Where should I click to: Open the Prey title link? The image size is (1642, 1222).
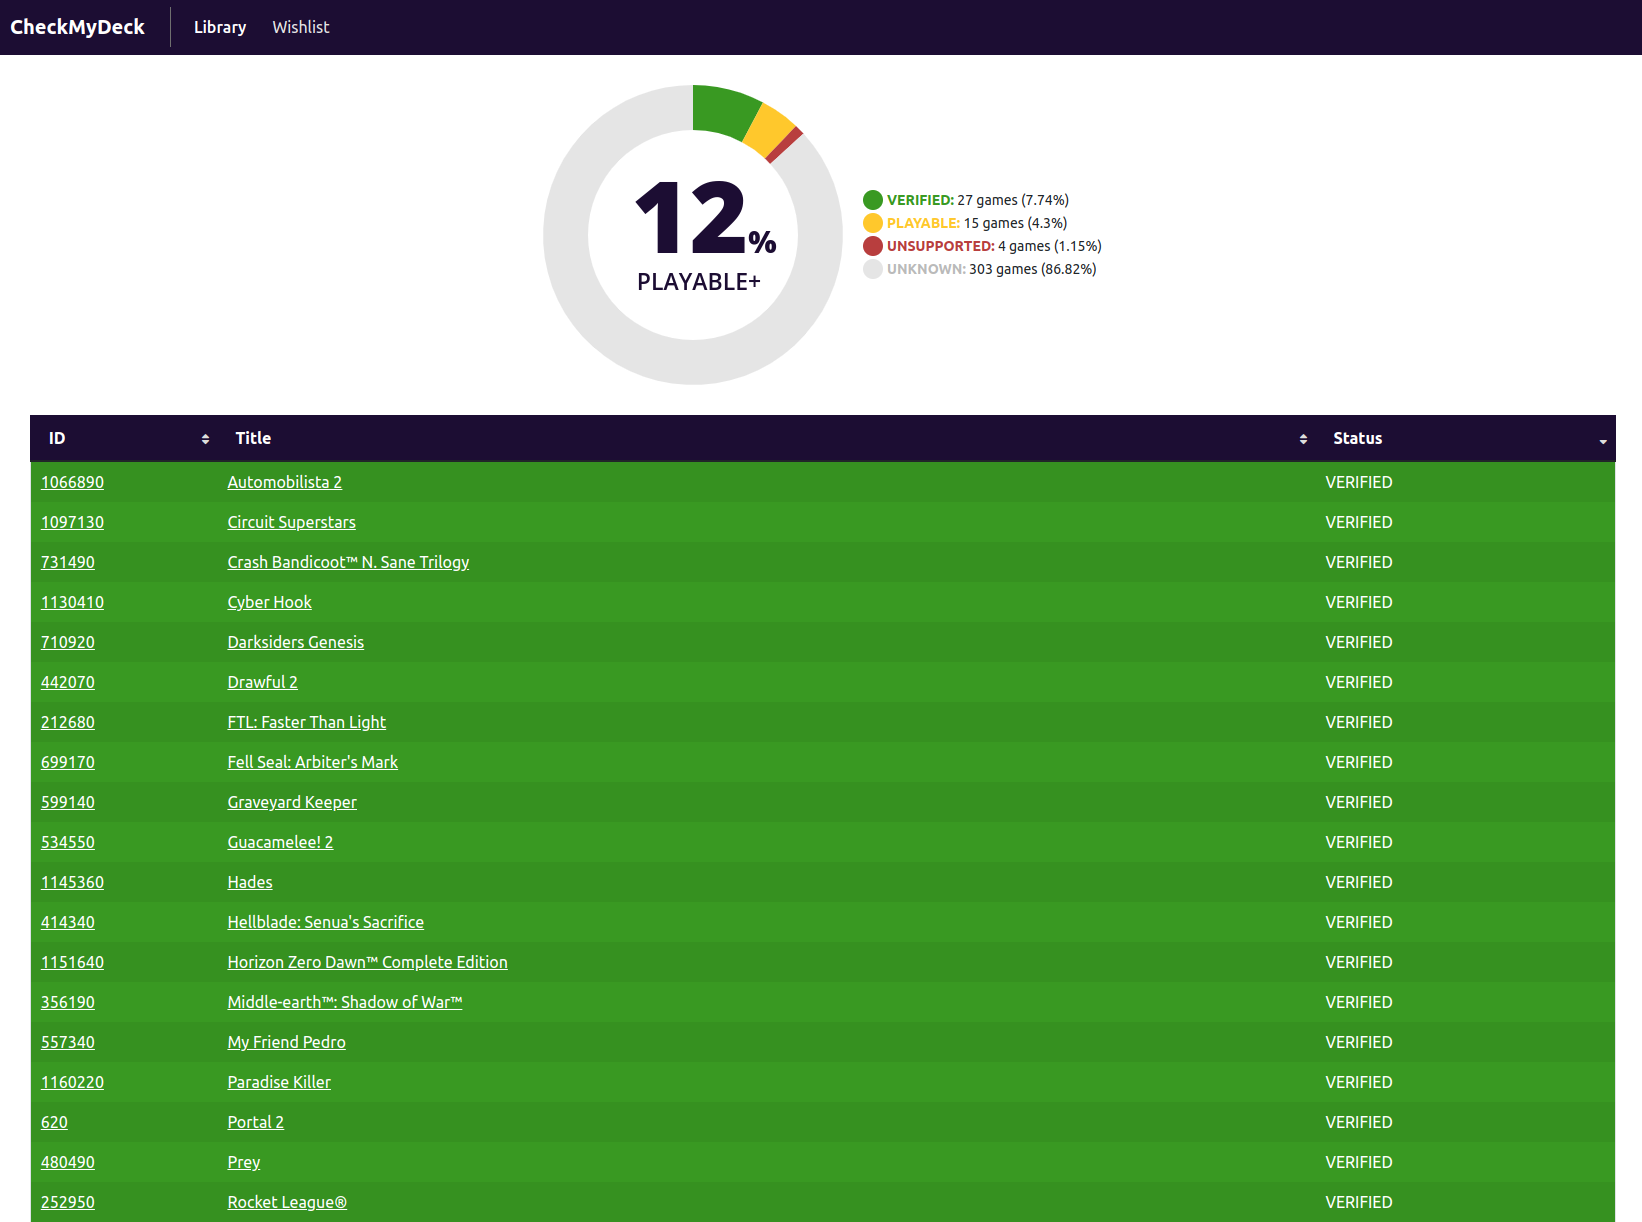tap(244, 1162)
